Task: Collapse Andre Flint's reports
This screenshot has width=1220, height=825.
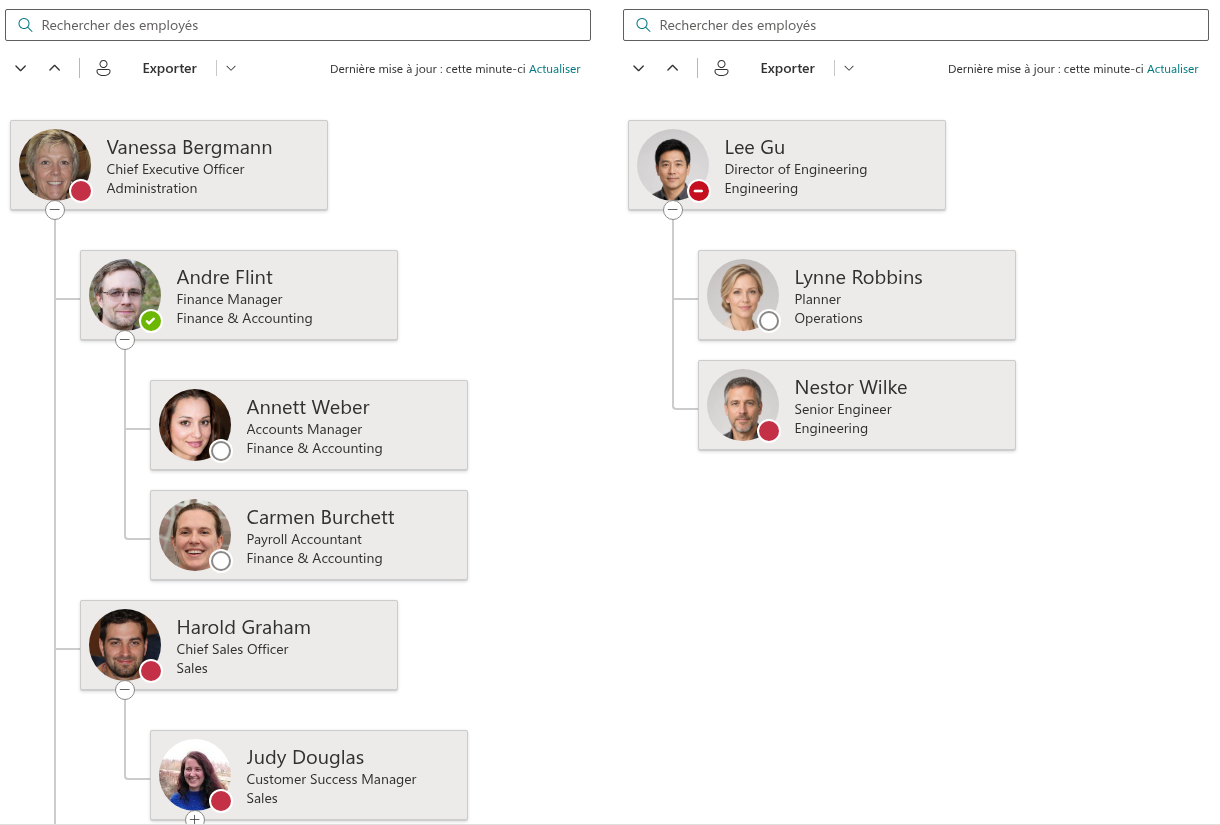Action: coord(125,340)
